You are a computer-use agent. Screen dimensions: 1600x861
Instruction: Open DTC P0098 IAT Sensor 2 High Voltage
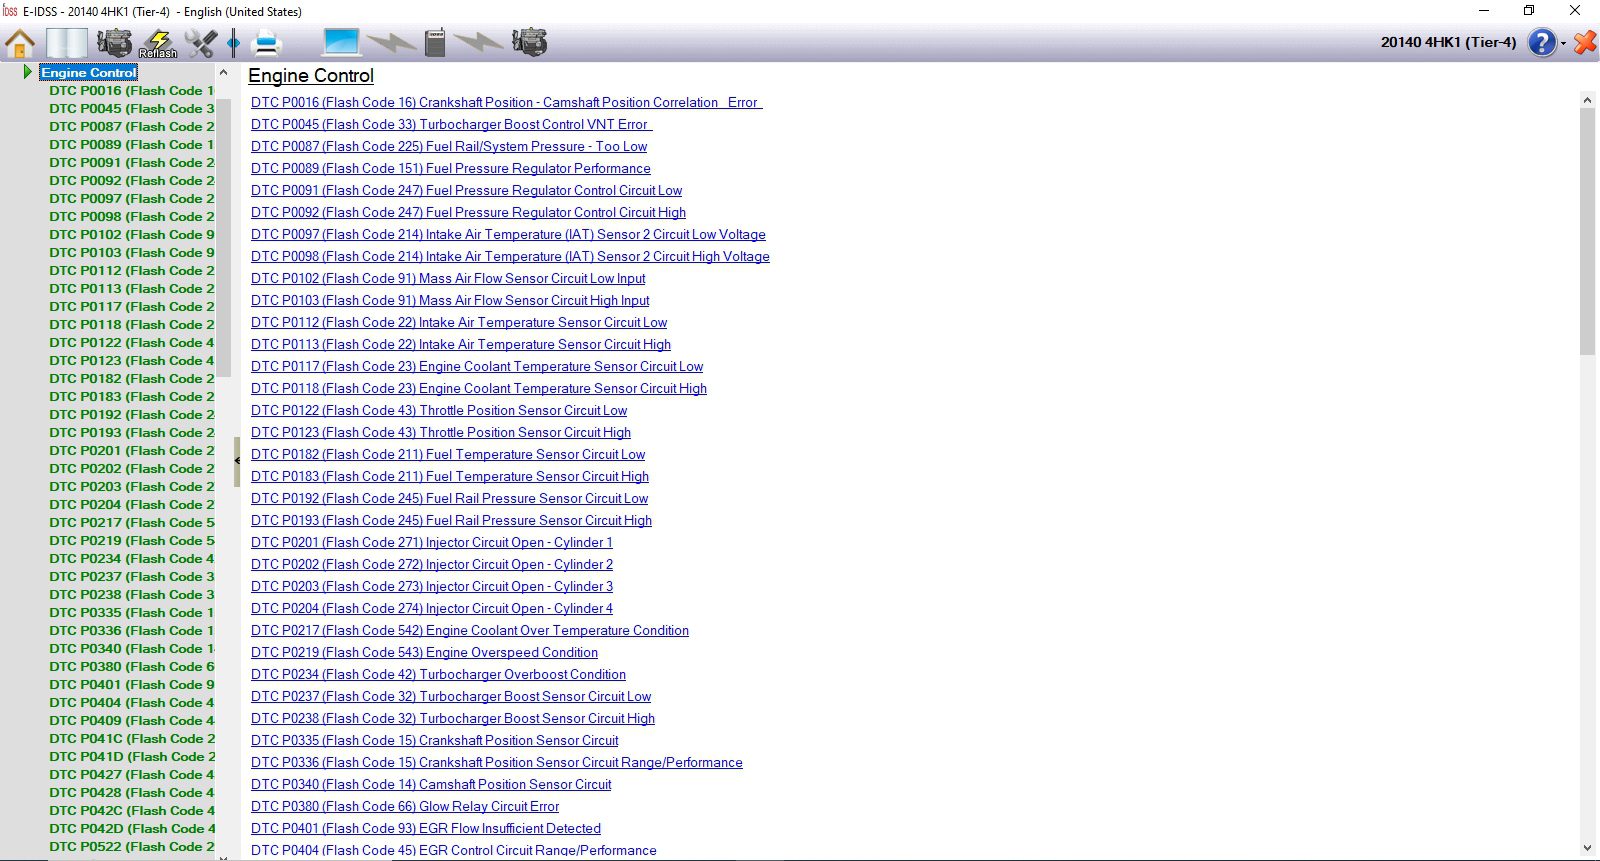[510, 256]
